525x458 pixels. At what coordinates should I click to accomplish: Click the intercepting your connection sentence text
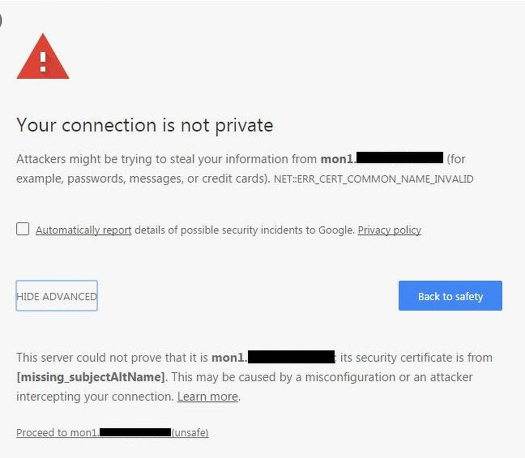point(95,397)
